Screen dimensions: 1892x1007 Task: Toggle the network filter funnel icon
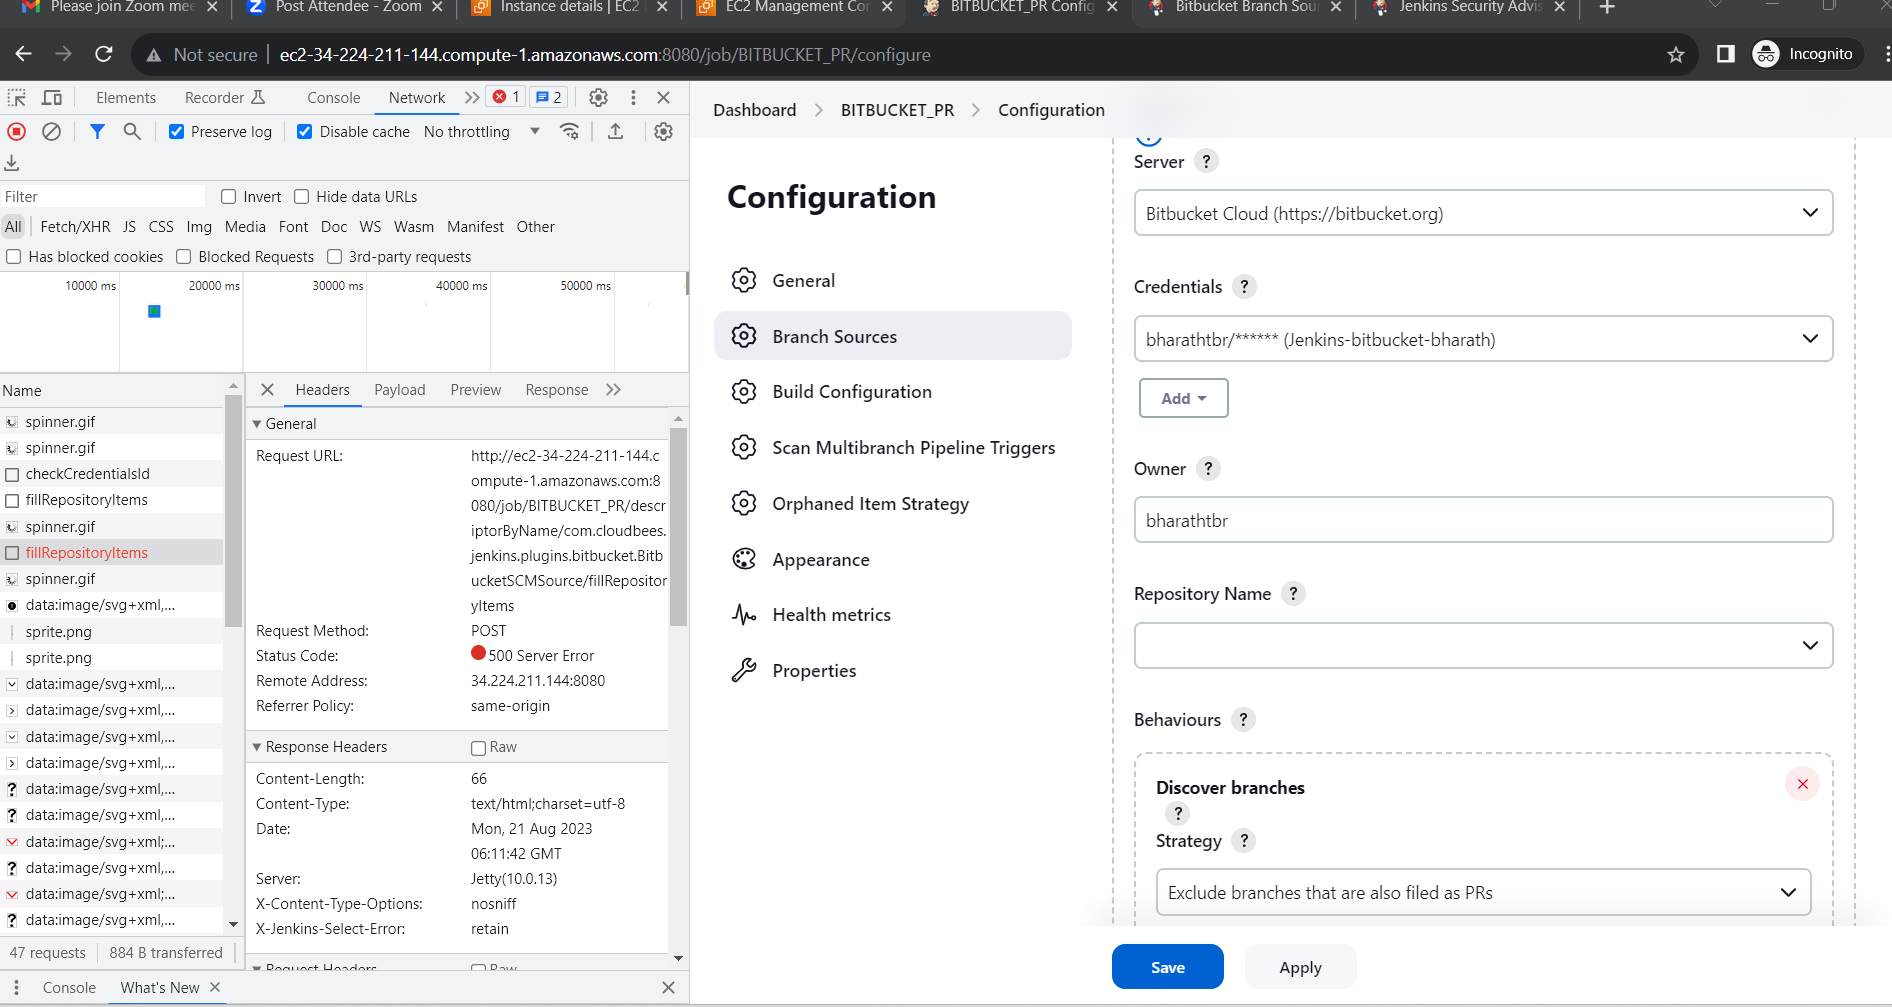coord(97,131)
